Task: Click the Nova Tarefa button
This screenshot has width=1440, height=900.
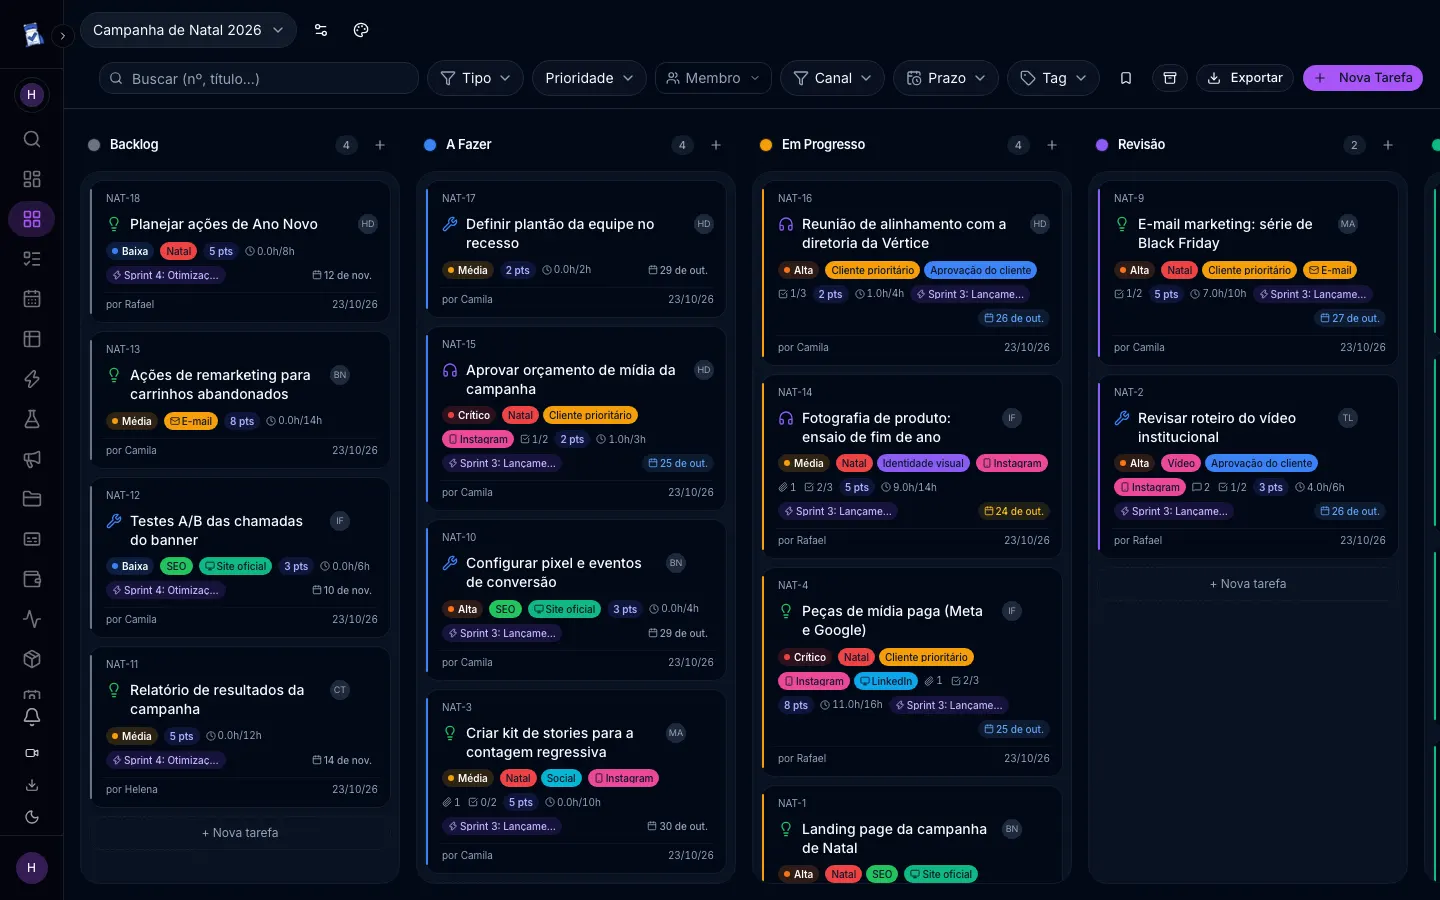Action: (x=1363, y=78)
